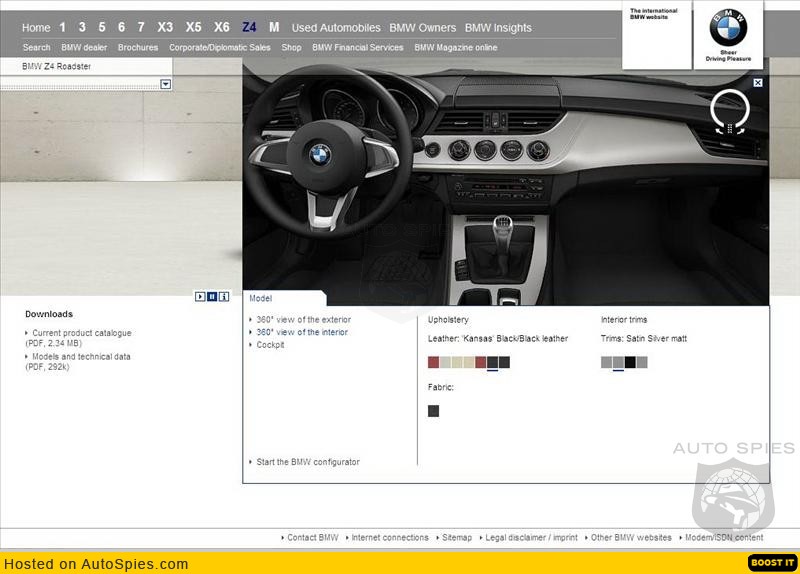Open the Z4 model menu
Image resolution: width=800 pixels, height=574 pixels.
point(249,27)
